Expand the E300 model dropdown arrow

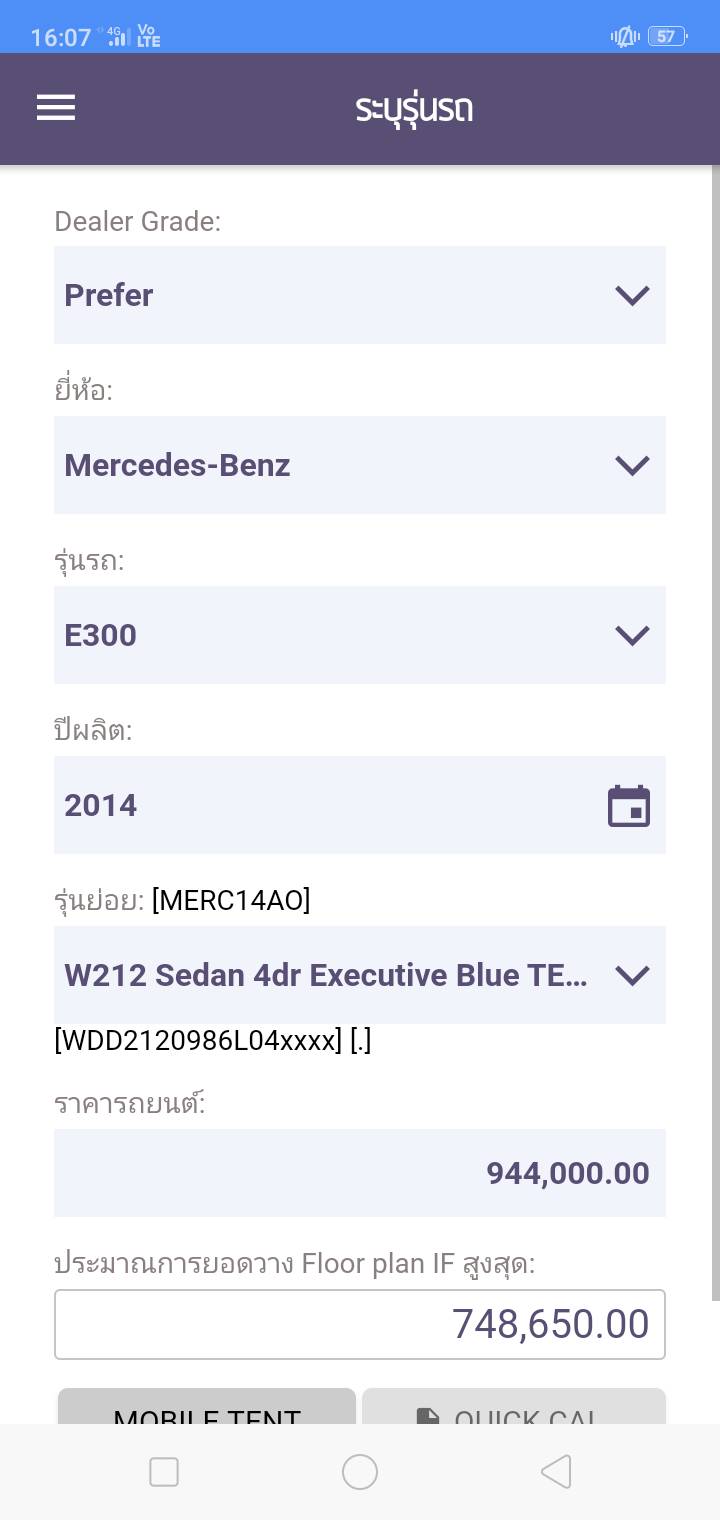632,635
